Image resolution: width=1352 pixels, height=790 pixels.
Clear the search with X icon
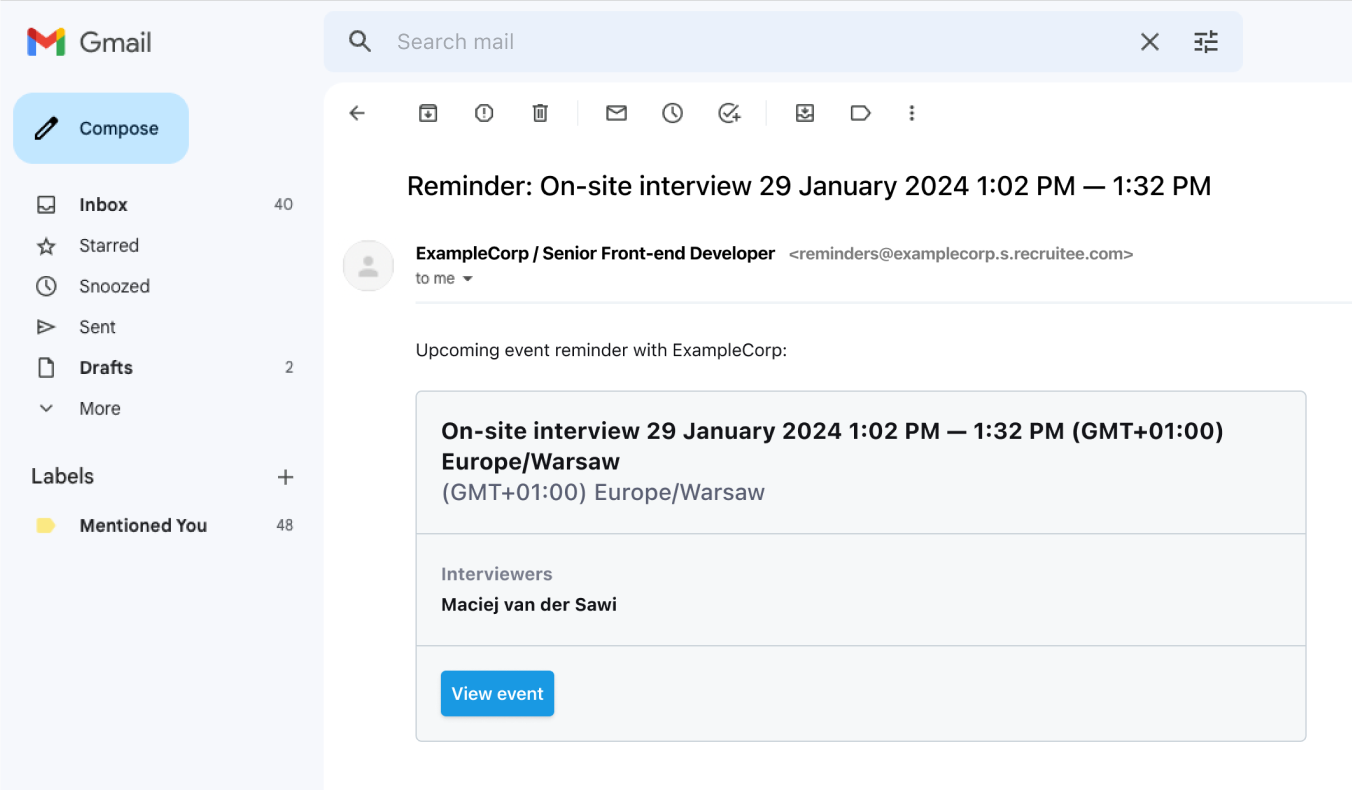coord(1150,42)
